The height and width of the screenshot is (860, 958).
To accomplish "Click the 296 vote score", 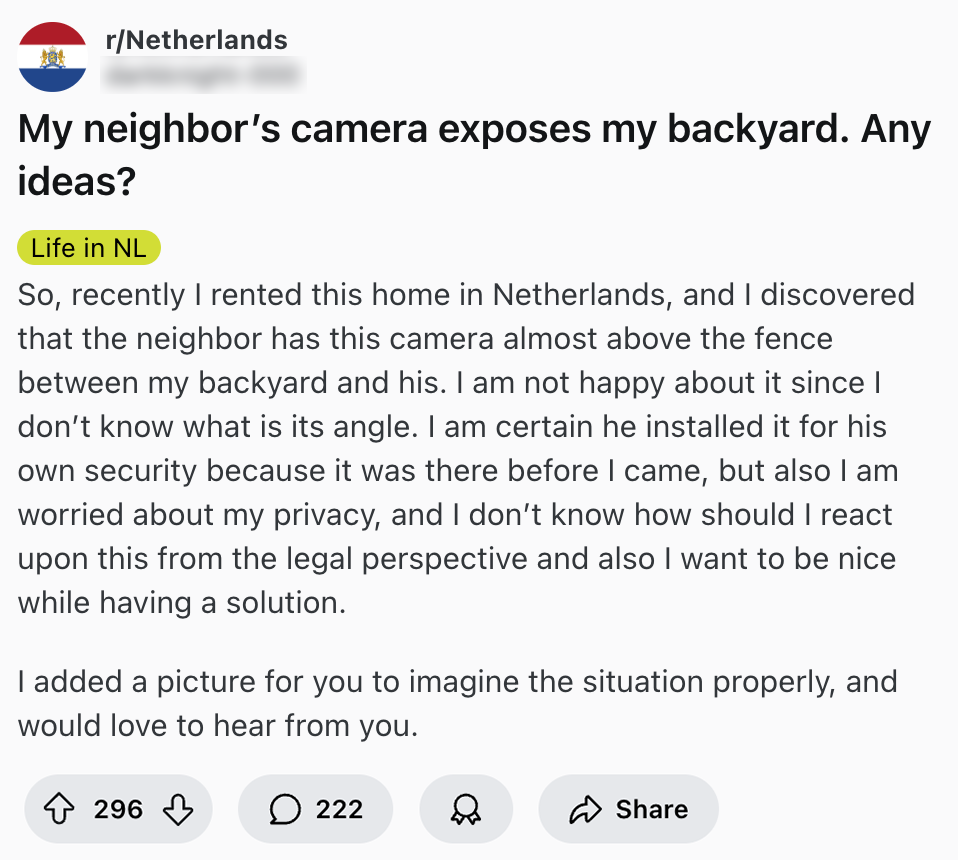I will coord(118,809).
